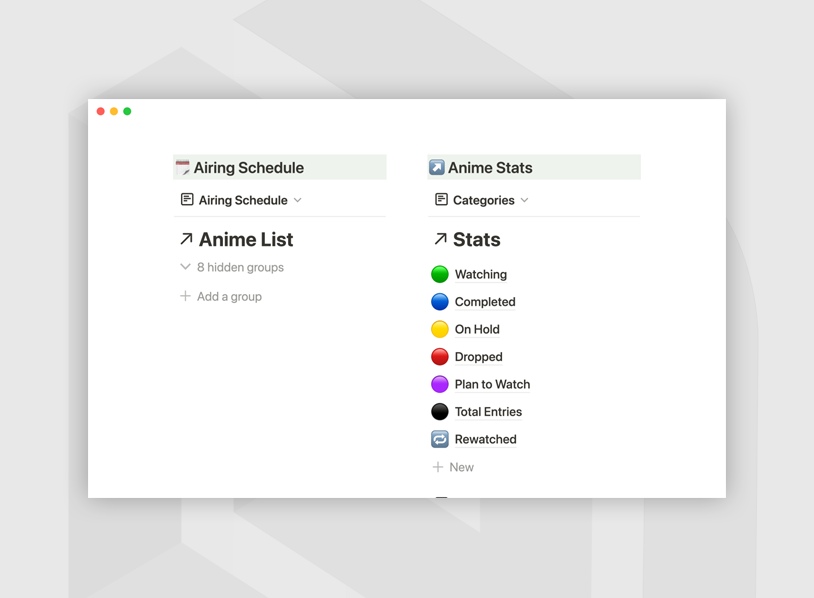Open the Plan to Watch page

[492, 384]
